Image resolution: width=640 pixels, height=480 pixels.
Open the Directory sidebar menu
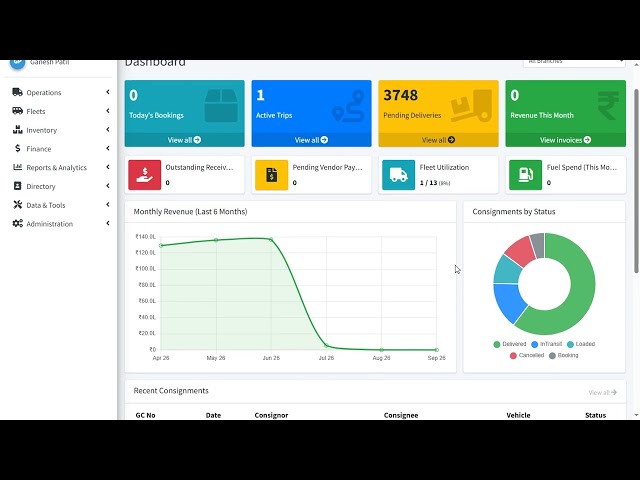pyautogui.click(x=61, y=186)
